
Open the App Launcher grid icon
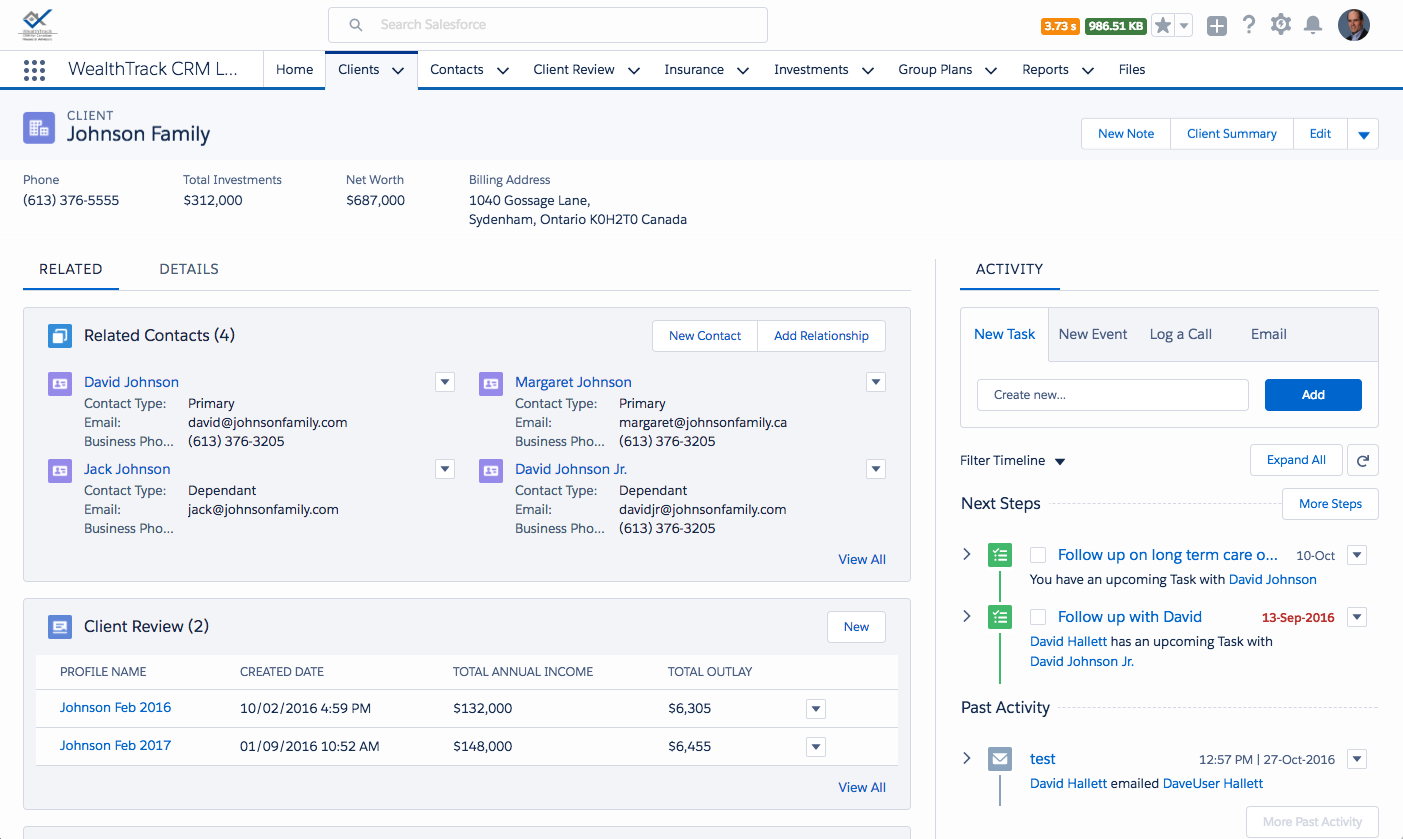tap(35, 70)
